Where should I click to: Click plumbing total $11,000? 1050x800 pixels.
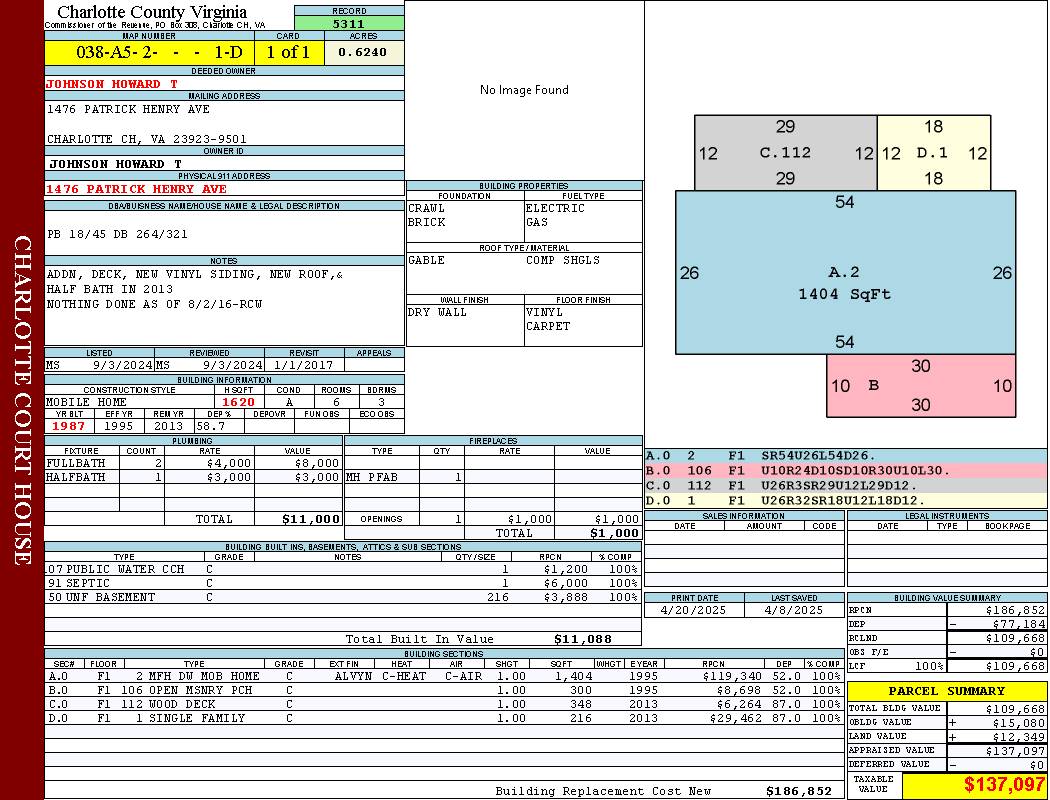point(311,519)
